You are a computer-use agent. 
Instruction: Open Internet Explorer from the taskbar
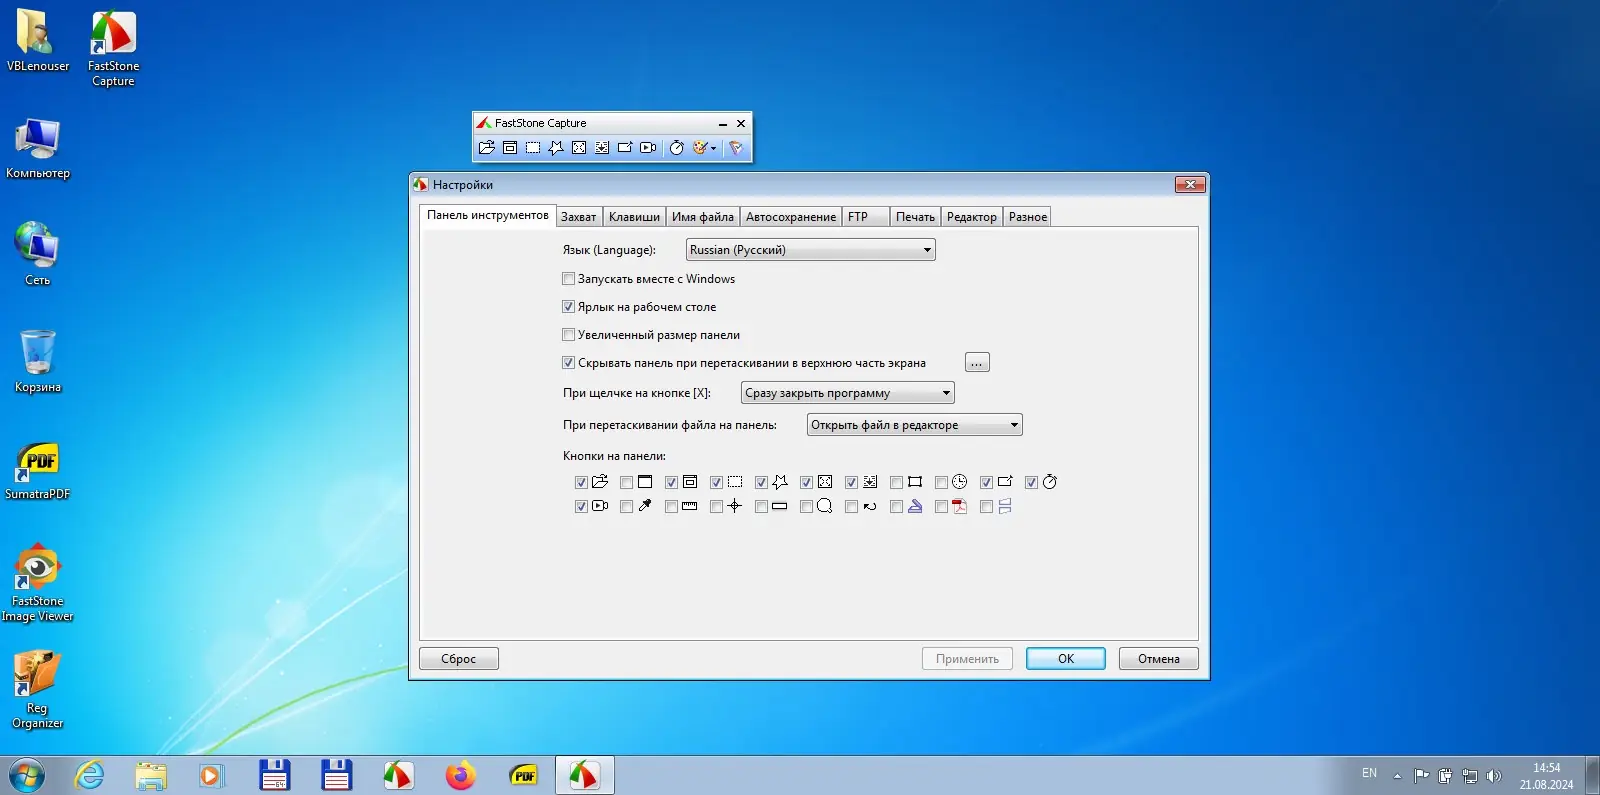[89, 775]
